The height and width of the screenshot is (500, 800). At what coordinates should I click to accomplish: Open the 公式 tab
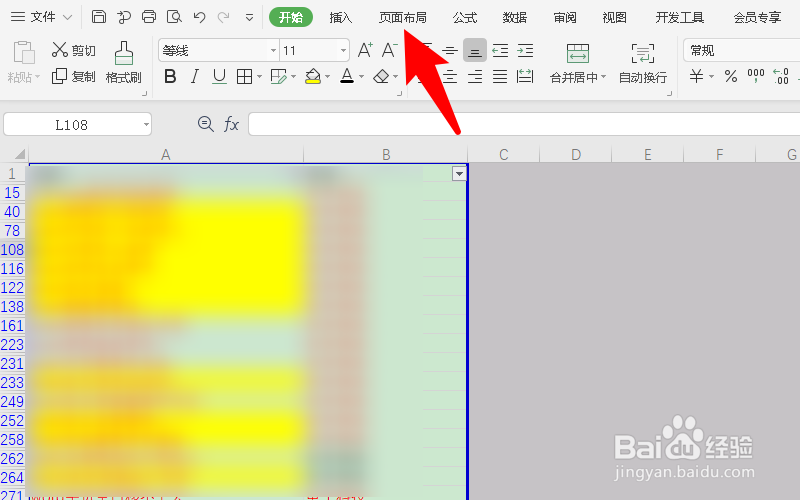pos(465,17)
